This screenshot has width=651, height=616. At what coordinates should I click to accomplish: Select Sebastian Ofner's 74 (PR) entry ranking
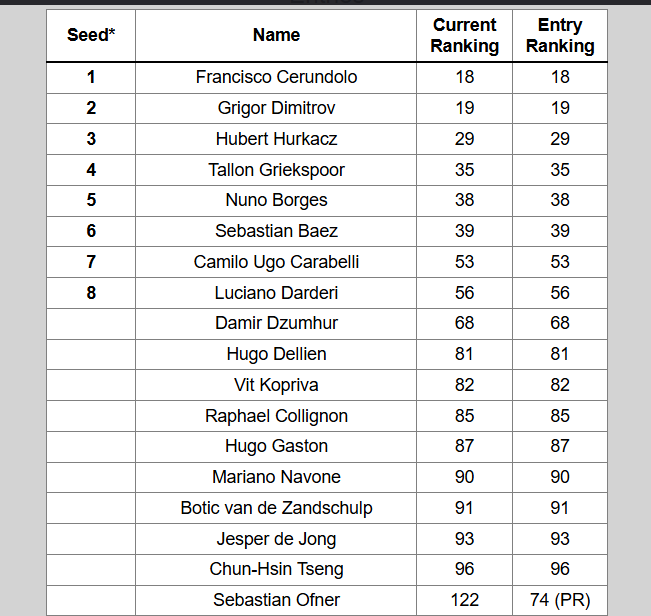pyautogui.click(x=560, y=600)
